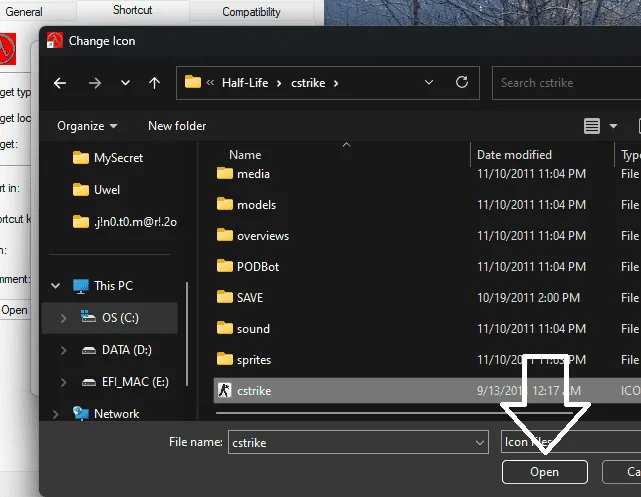Go up one folder level arrow
The image size is (641, 497).
click(154, 83)
